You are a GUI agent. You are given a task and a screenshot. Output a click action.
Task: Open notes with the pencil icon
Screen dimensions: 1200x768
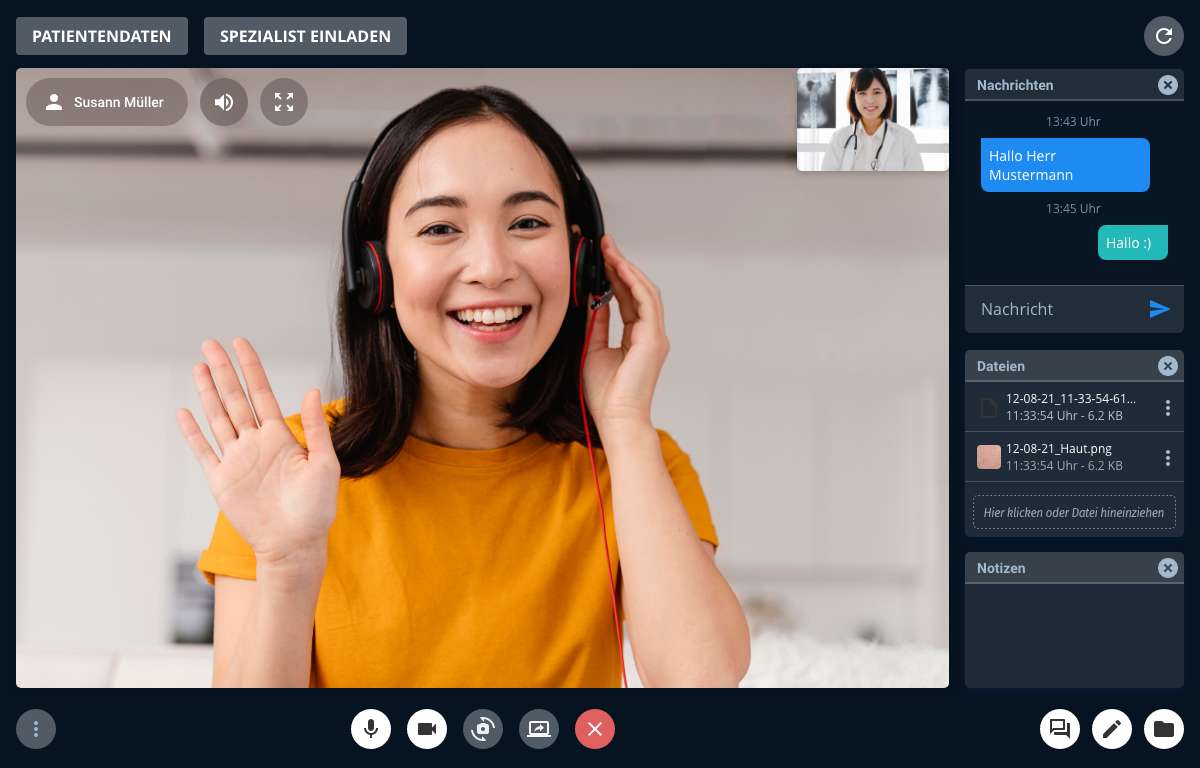[x=1112, y=729]
